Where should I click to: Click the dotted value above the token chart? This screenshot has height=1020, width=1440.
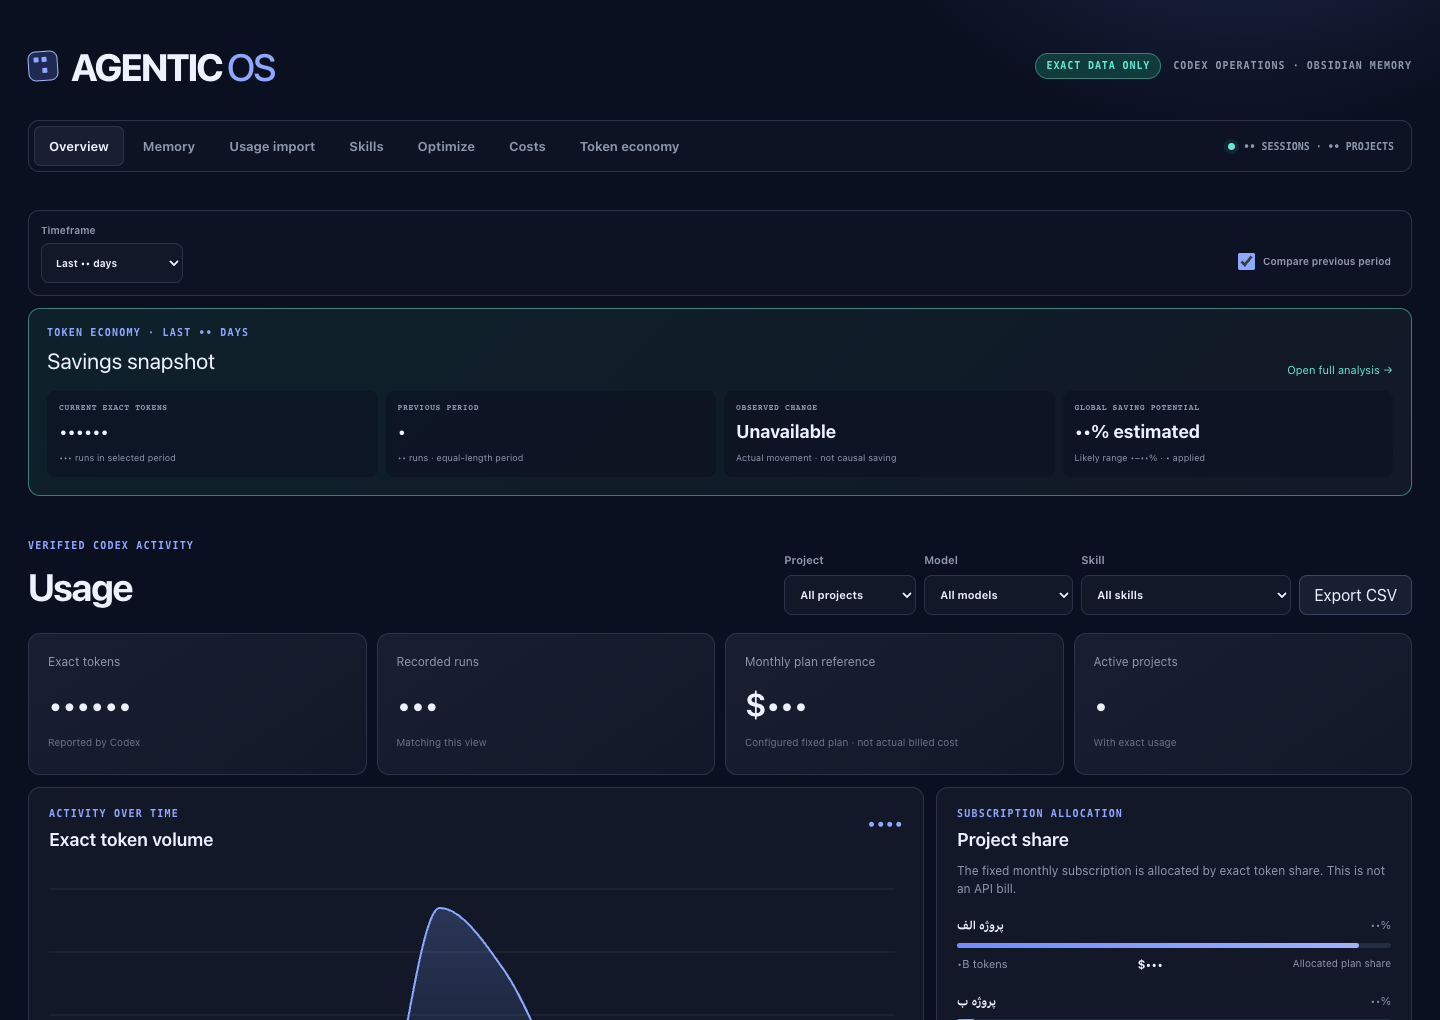tap(885, 825)
